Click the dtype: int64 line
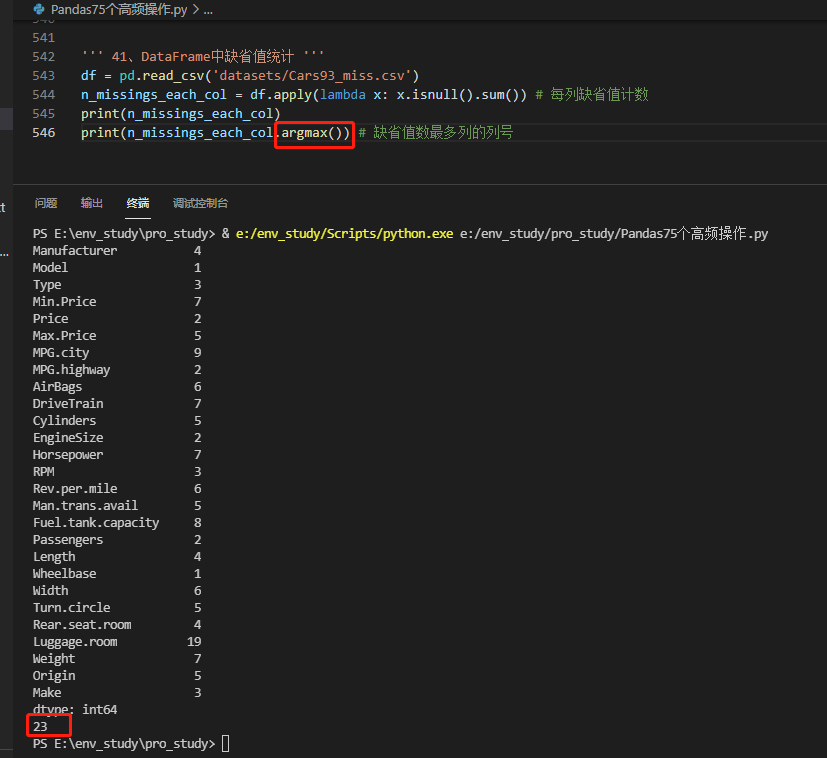The height and width of the screenshot is (758, 827). click(x=75, y=710)
